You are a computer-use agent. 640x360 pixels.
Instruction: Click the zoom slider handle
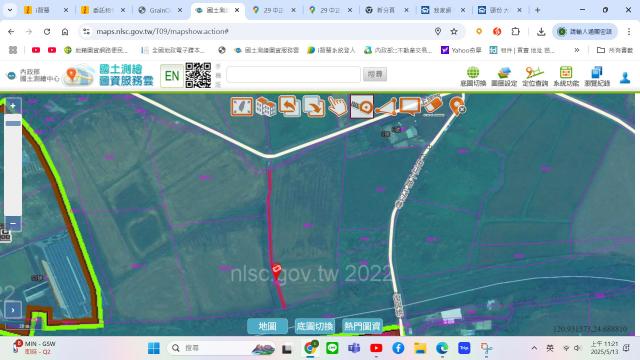click(x=13, y=123)
